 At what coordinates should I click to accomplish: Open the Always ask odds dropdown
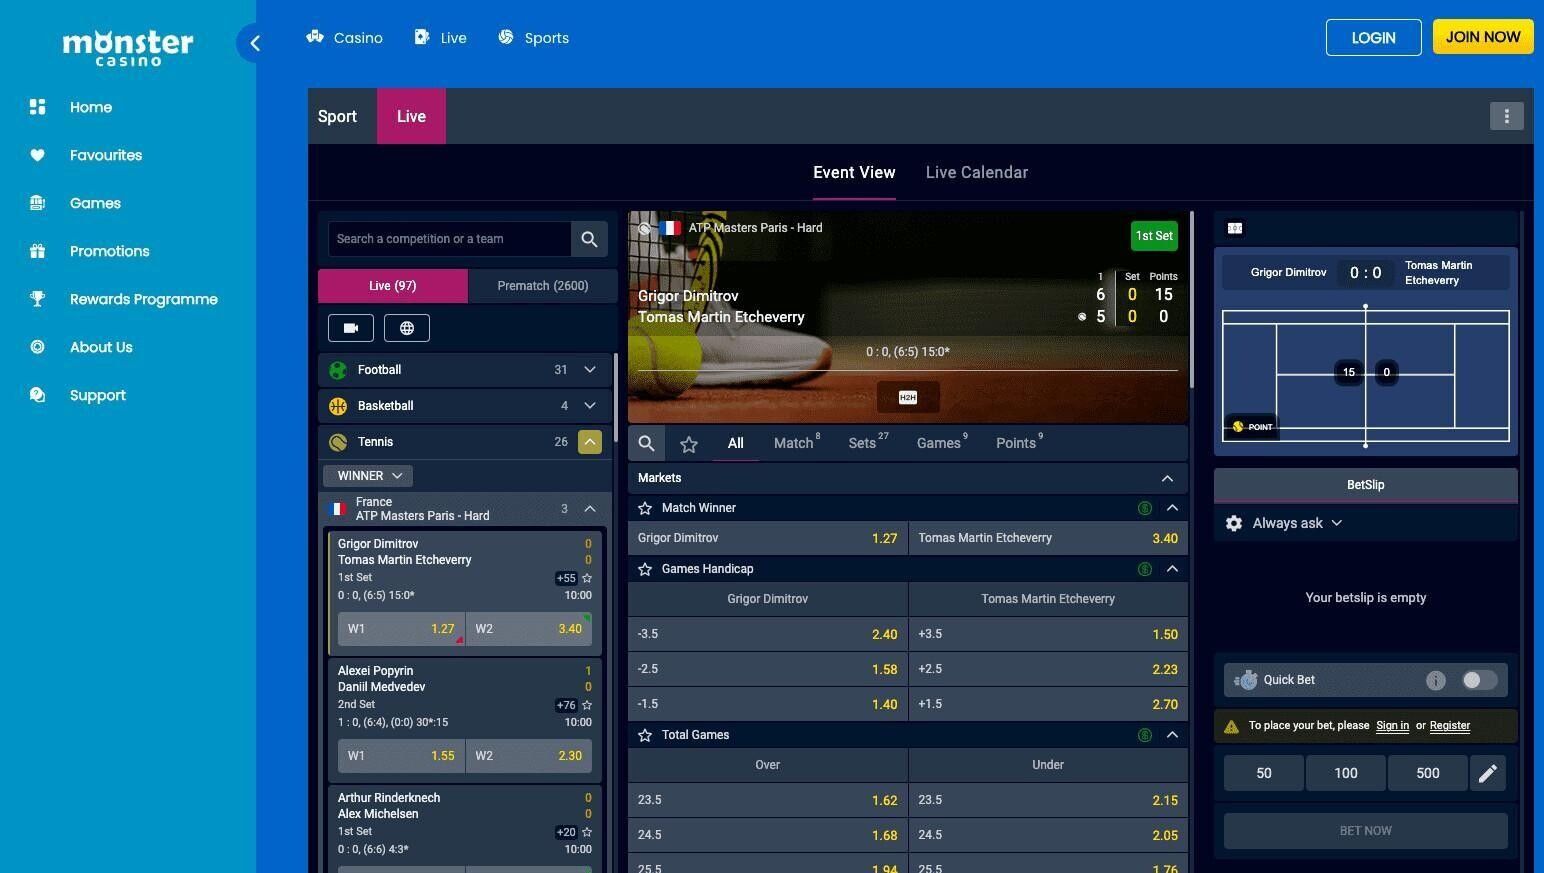1297,523
